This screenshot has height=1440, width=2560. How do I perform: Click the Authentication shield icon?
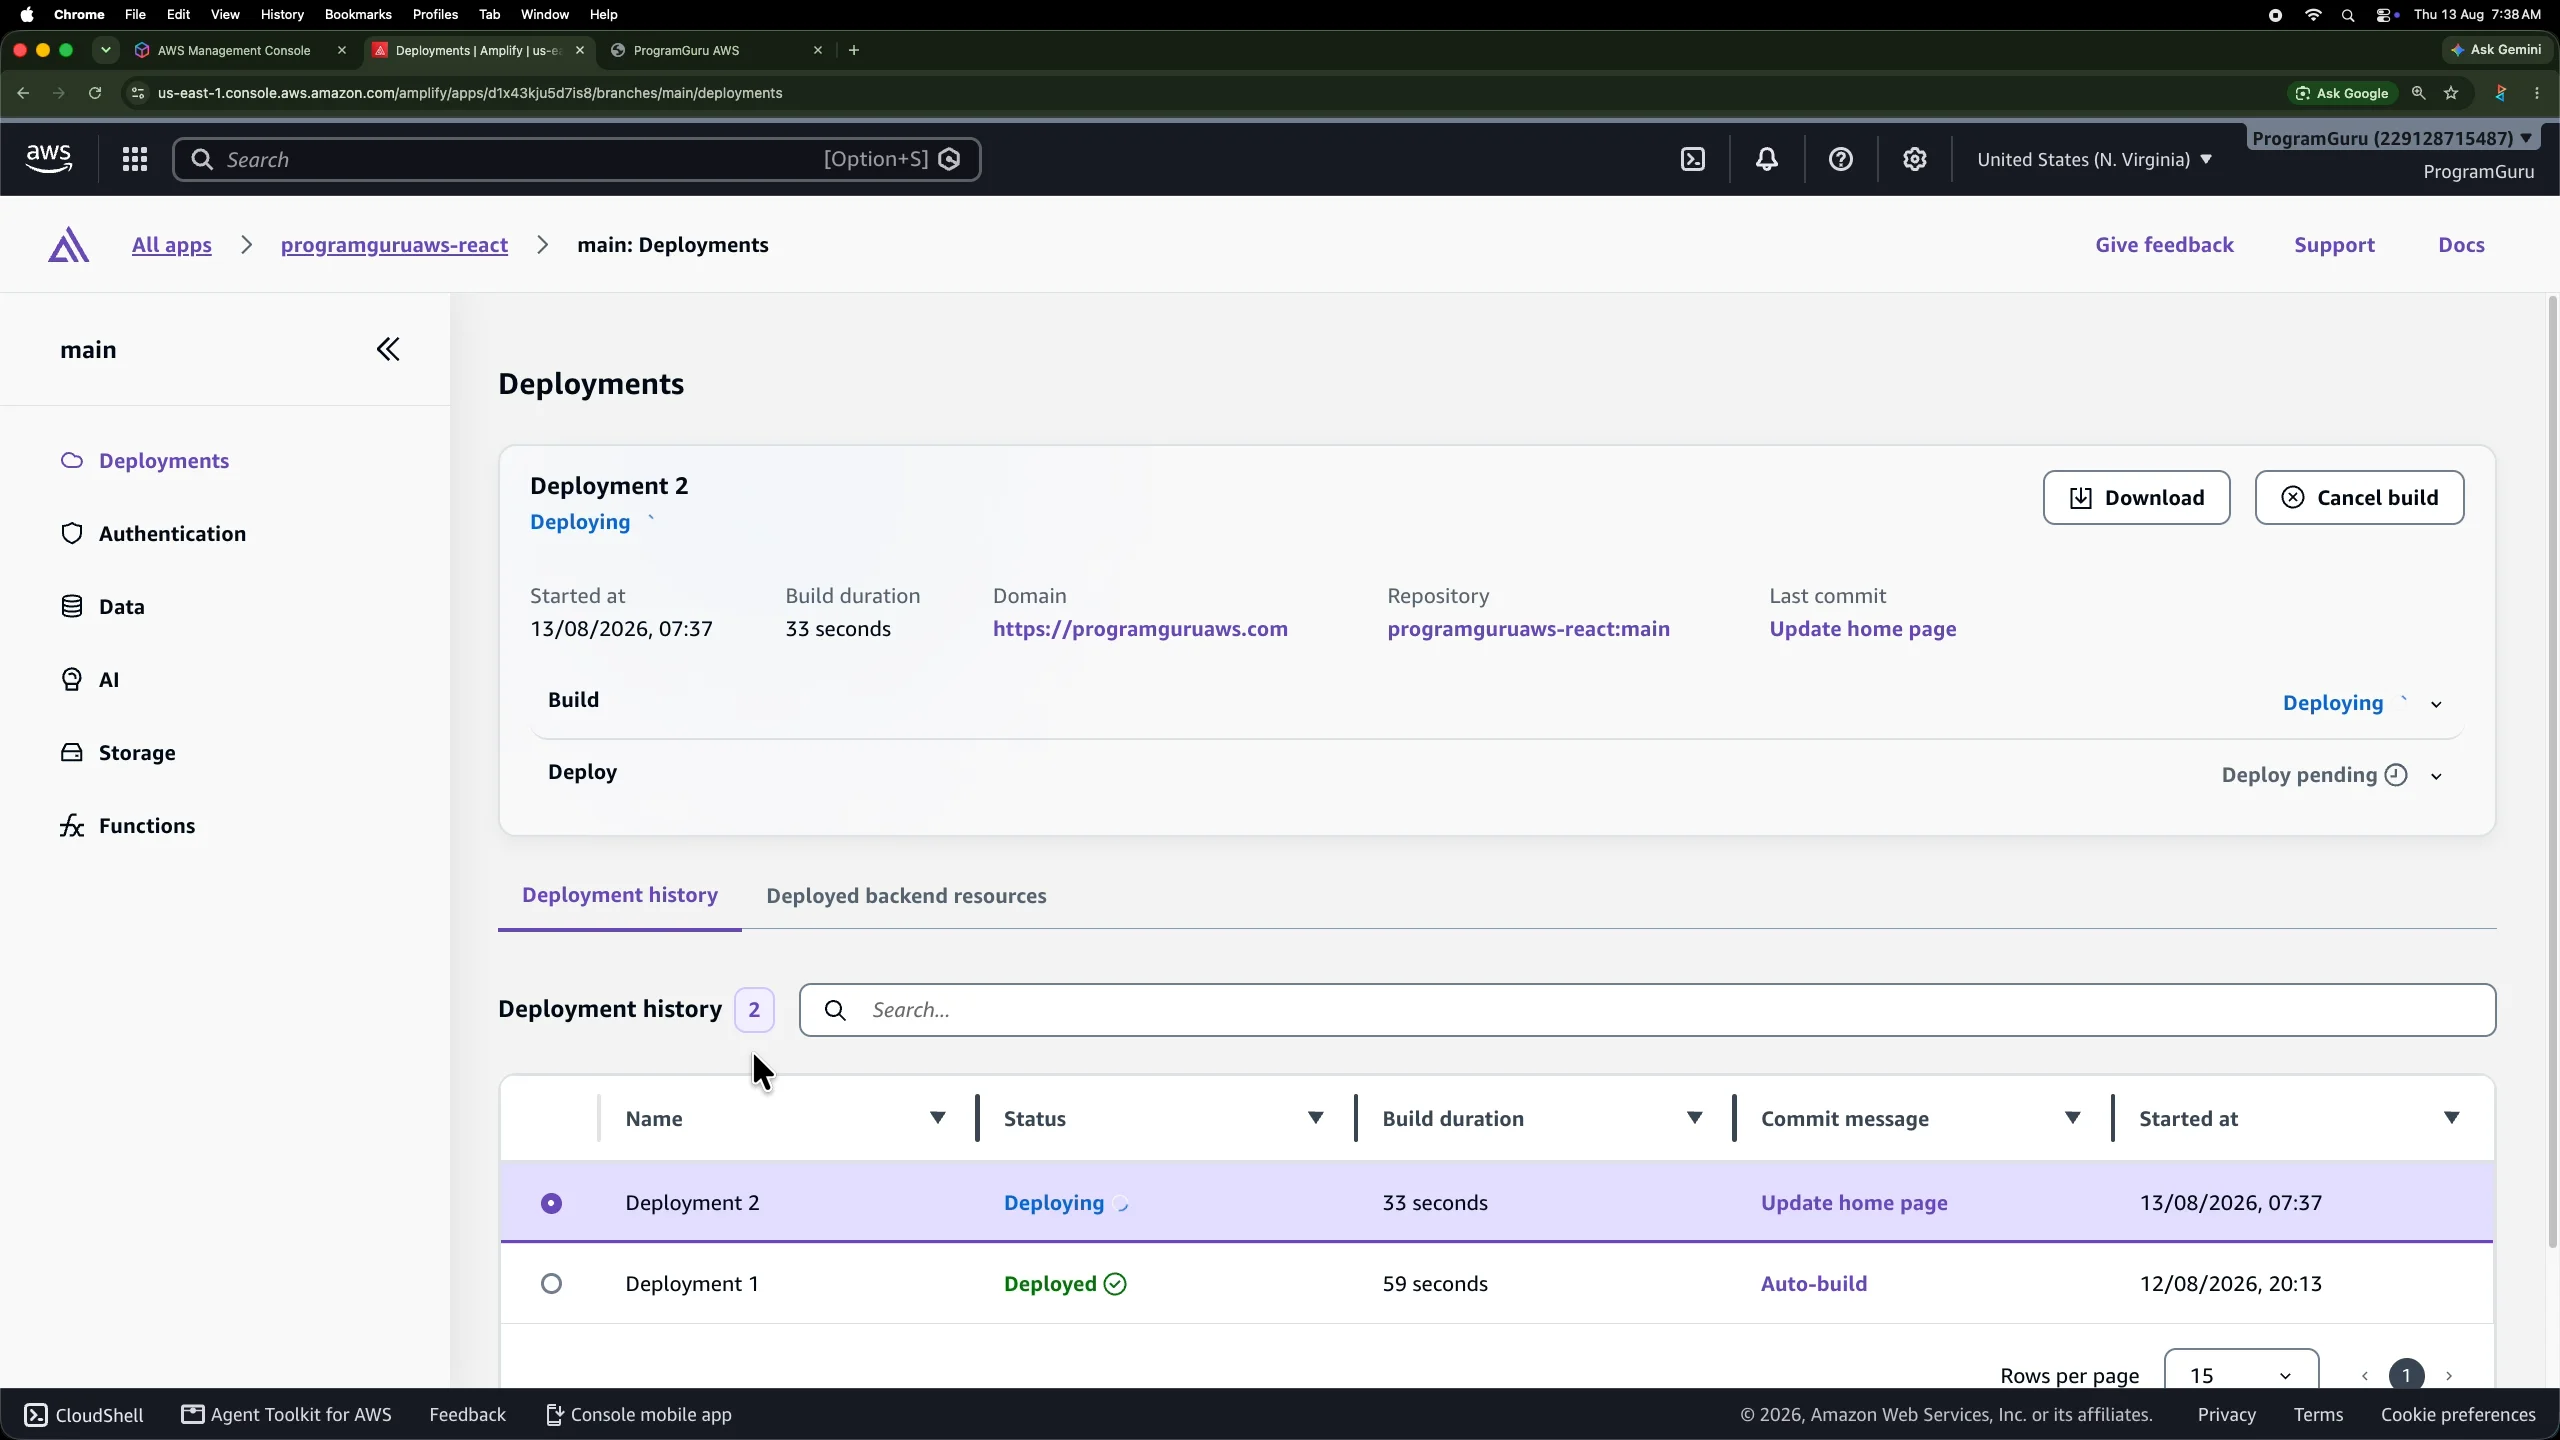[x=72, y=533]
